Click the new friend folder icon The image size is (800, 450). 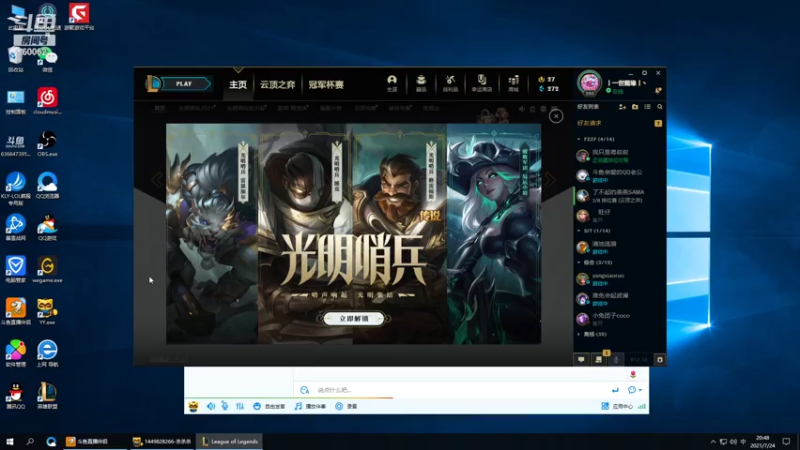coord(635,107)
